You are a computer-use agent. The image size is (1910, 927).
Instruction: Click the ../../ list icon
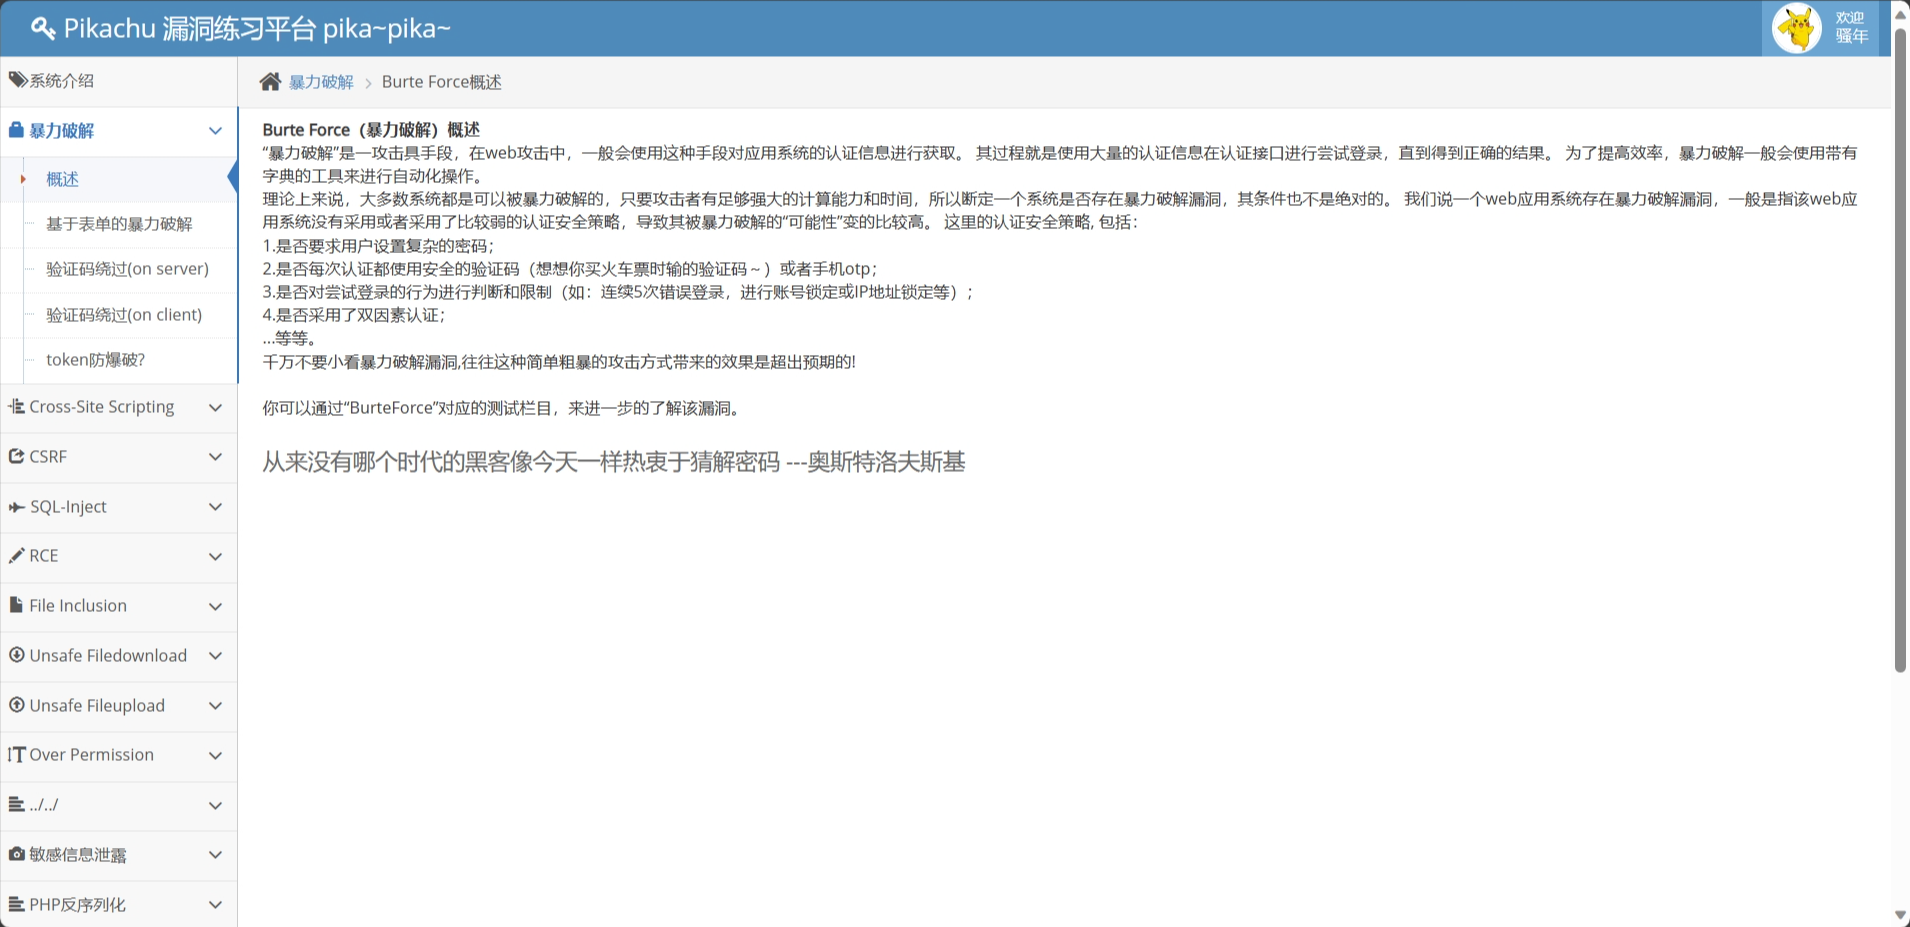pos(16,804)
